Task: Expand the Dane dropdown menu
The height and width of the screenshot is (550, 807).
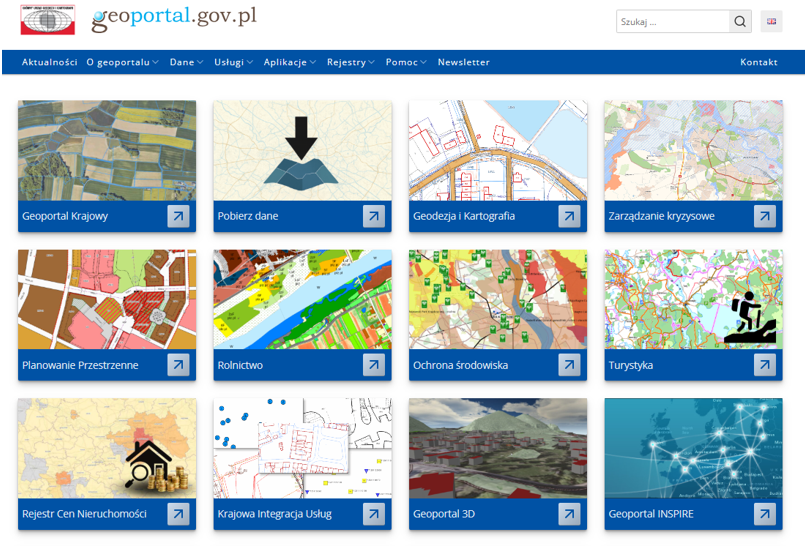Action: 186,62
